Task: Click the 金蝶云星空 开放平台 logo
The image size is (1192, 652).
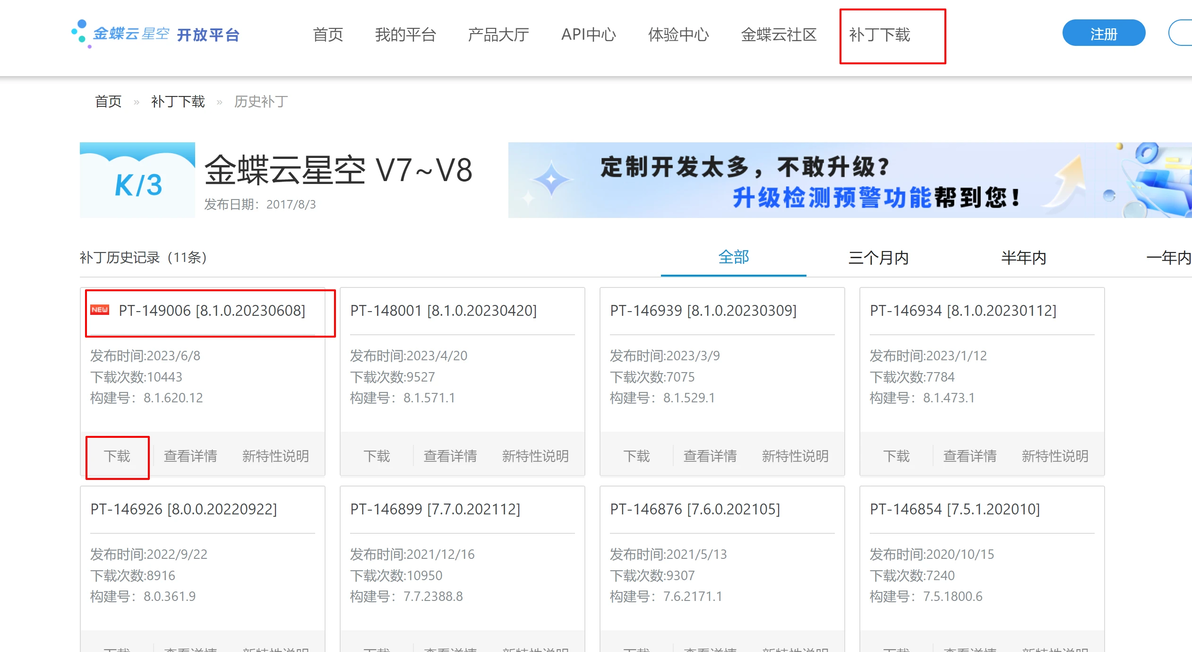Action: click(156, 34)
